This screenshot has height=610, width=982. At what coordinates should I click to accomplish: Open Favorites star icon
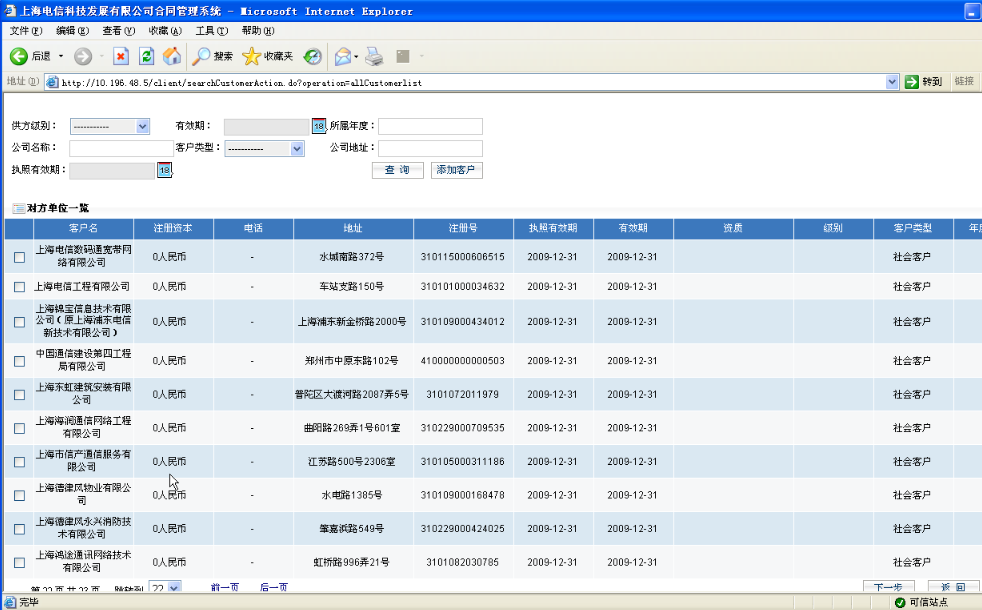coord(251,56)
